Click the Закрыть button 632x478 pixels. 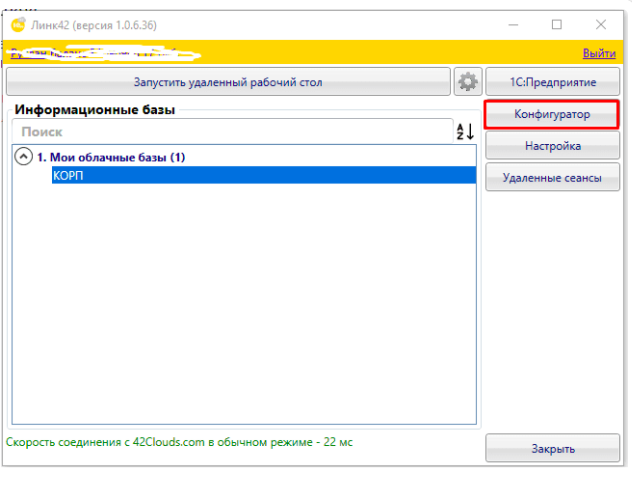pyautogui.click(x=553, y=448)
